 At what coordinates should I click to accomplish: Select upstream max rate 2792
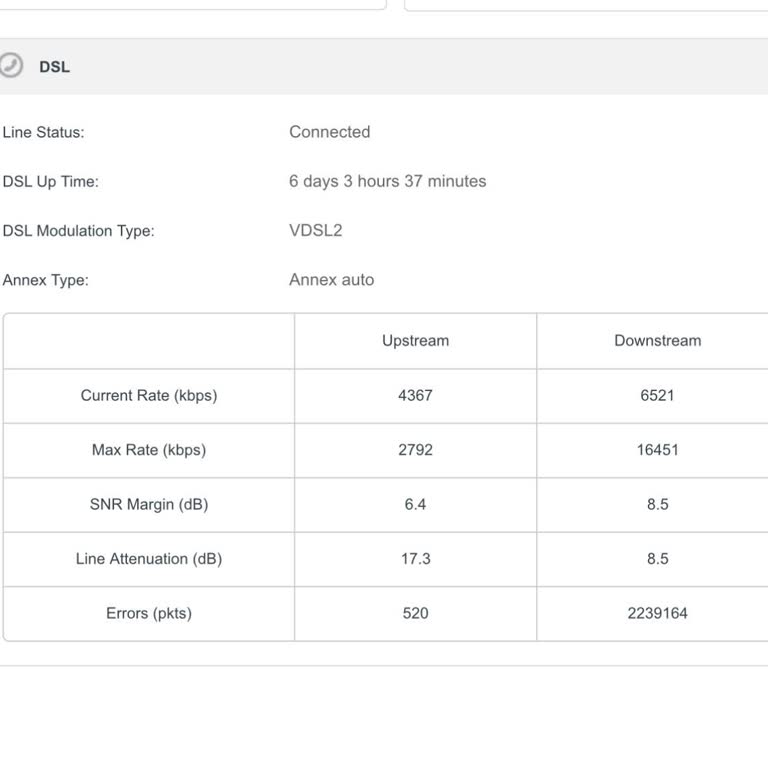click(x=415, y=450)
